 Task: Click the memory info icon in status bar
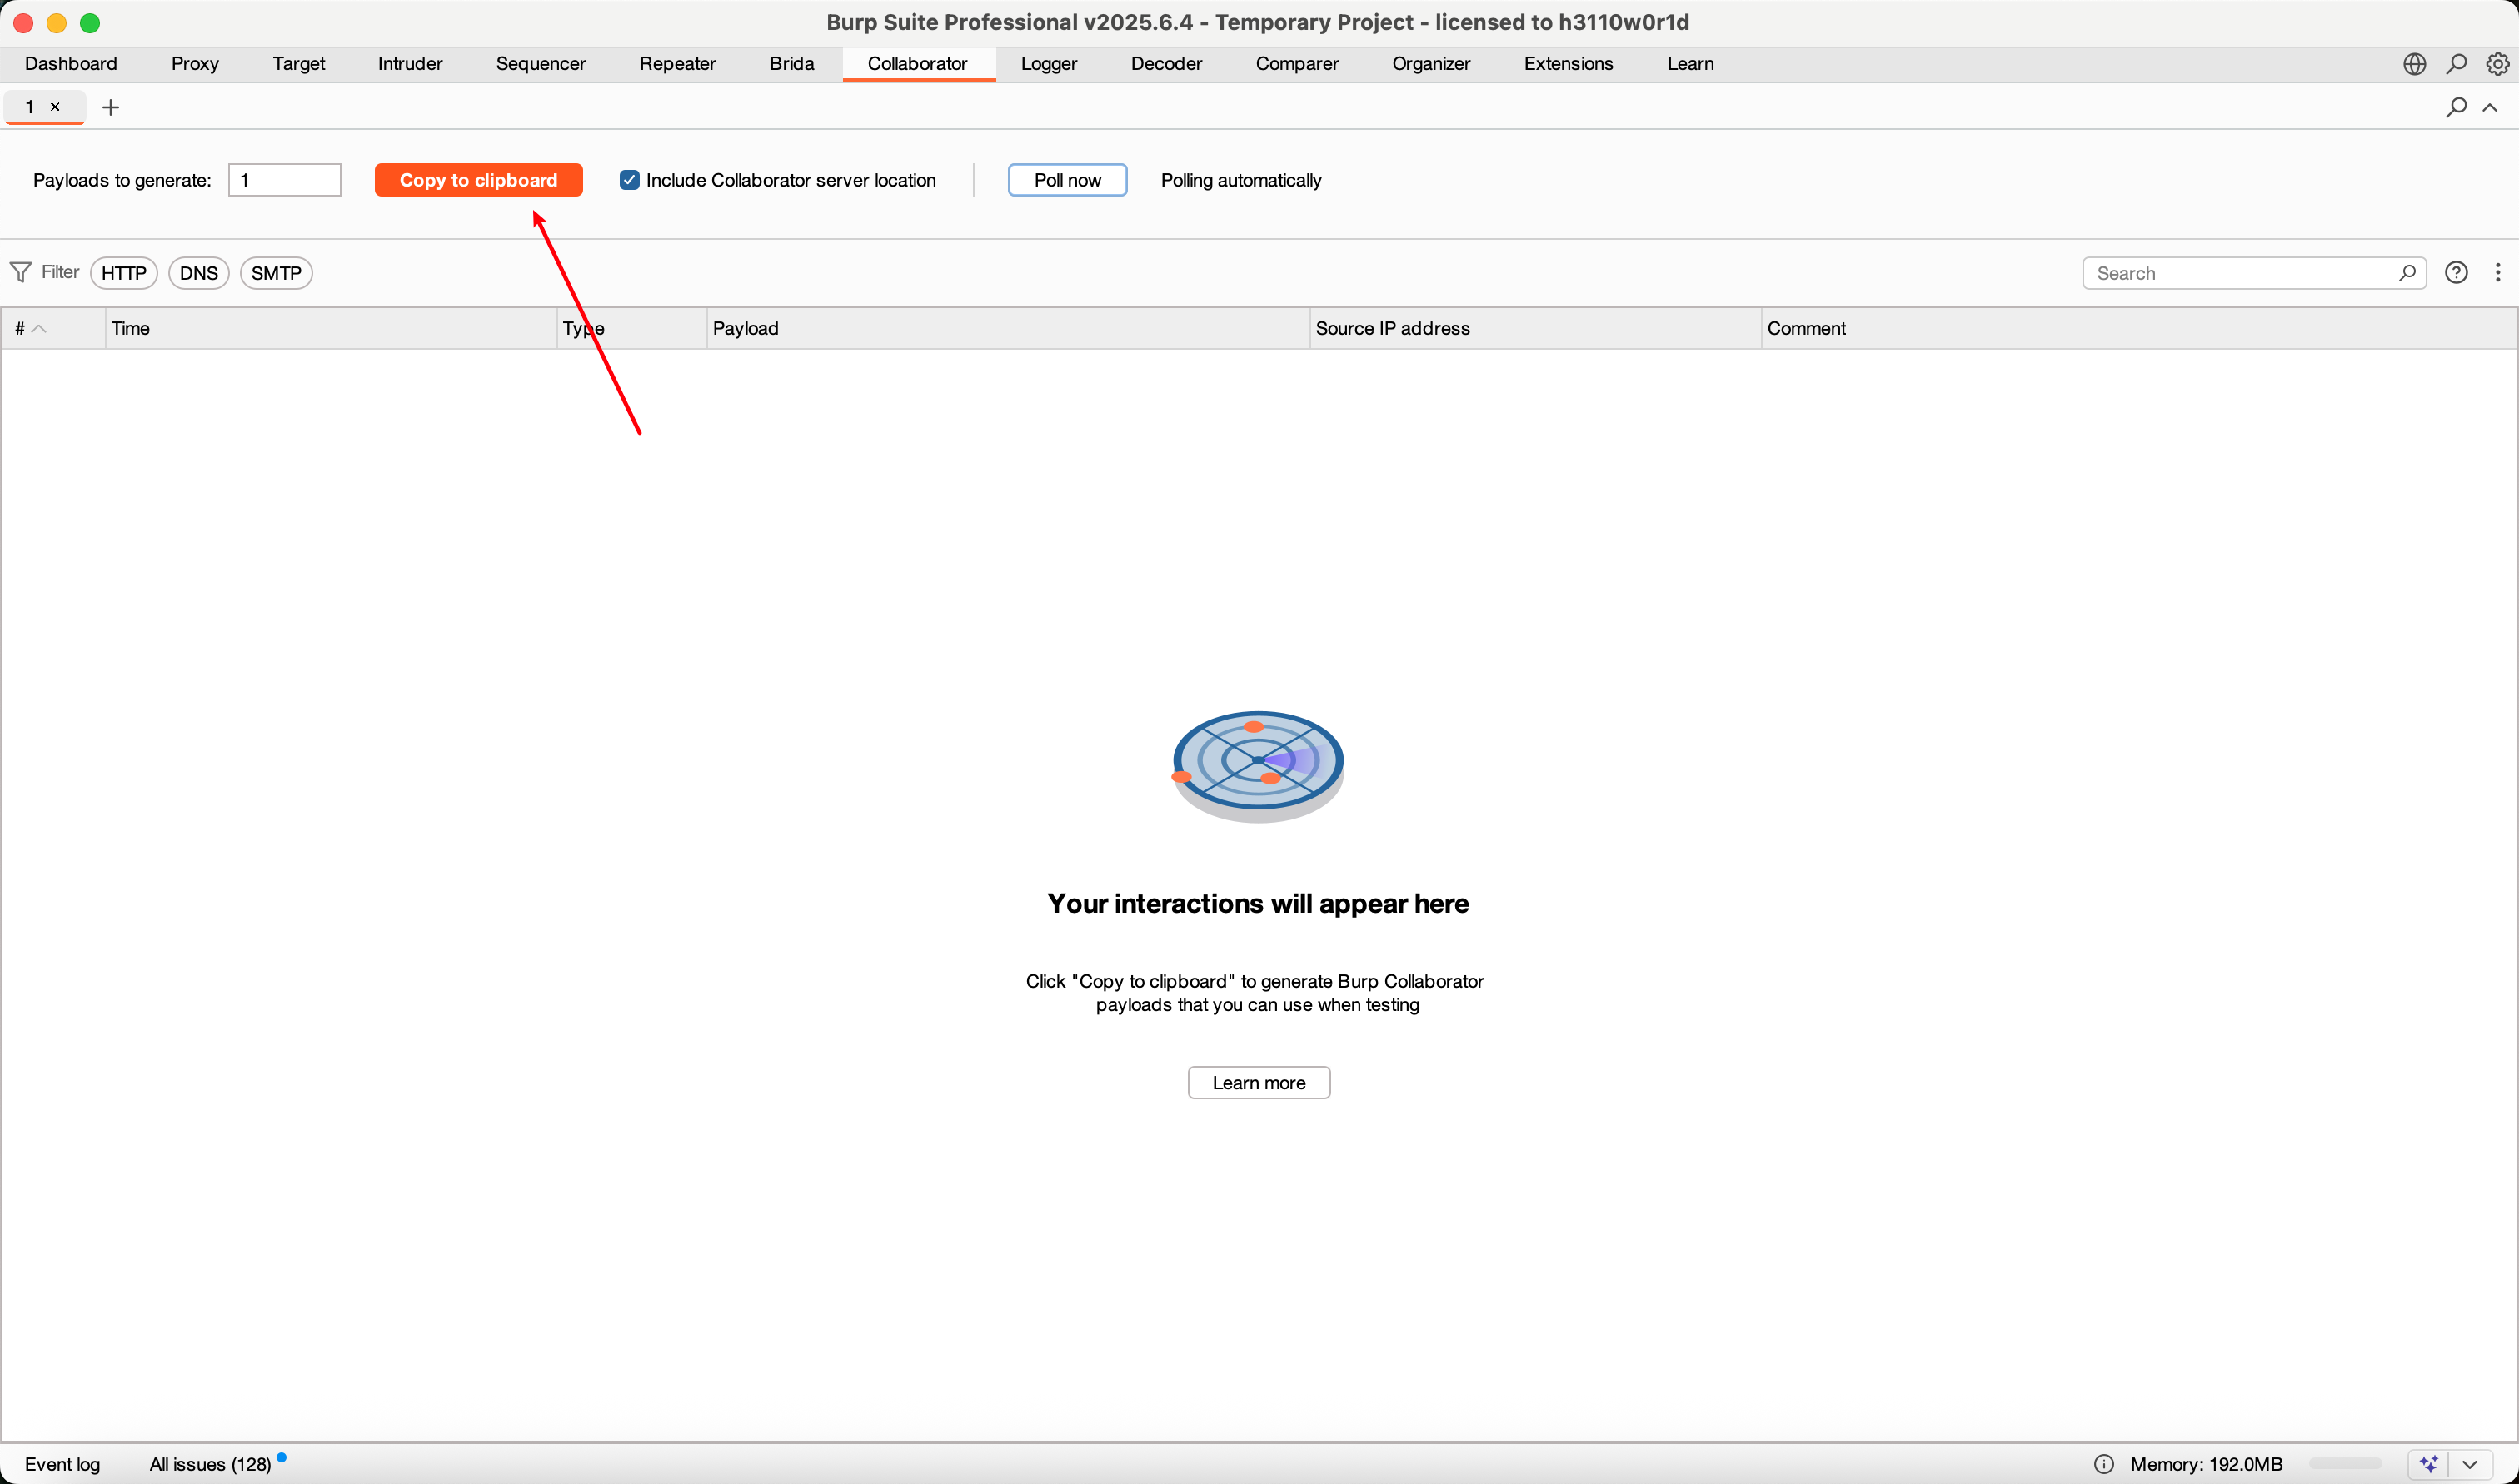click(x=2104, y=1464)
